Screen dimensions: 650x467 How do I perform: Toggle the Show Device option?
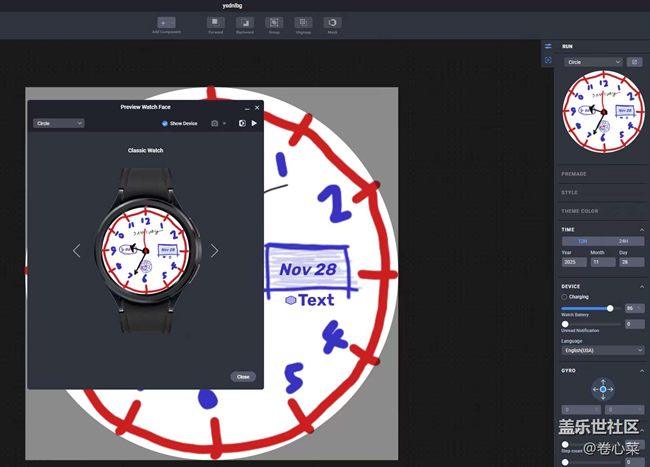pyautogui.click(x=166, y=123)
